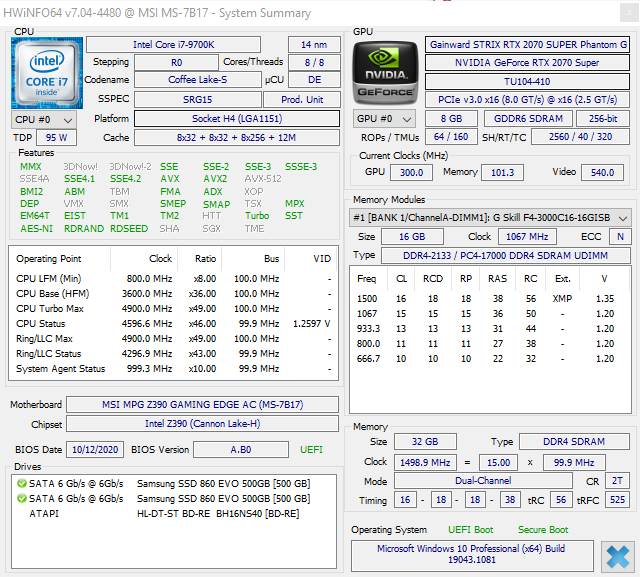This screenshot has width=640, height=577.
Task: Click the Intel Core i7-9700K name field
Action: (x=173, y=44)
